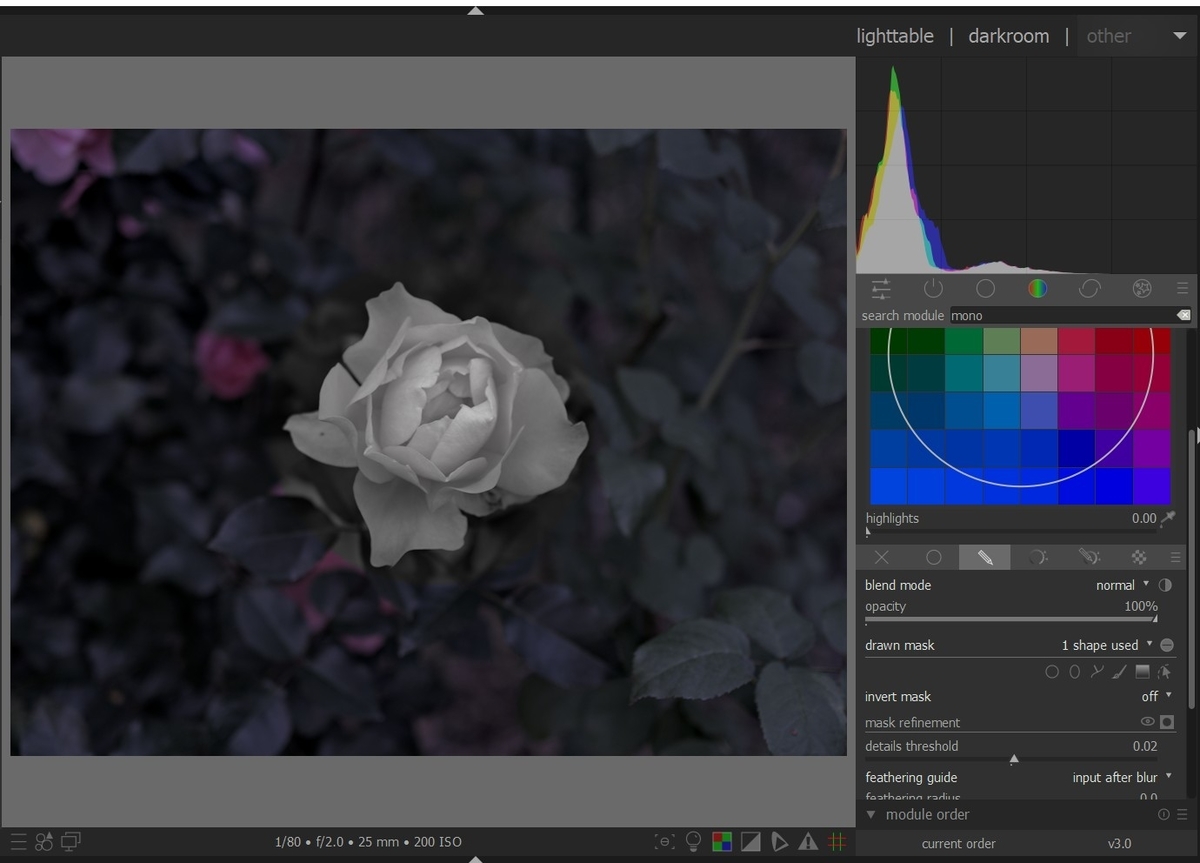Add a brush mask shape
This screenshot has height=863, width=1200.
(1120, 672)
